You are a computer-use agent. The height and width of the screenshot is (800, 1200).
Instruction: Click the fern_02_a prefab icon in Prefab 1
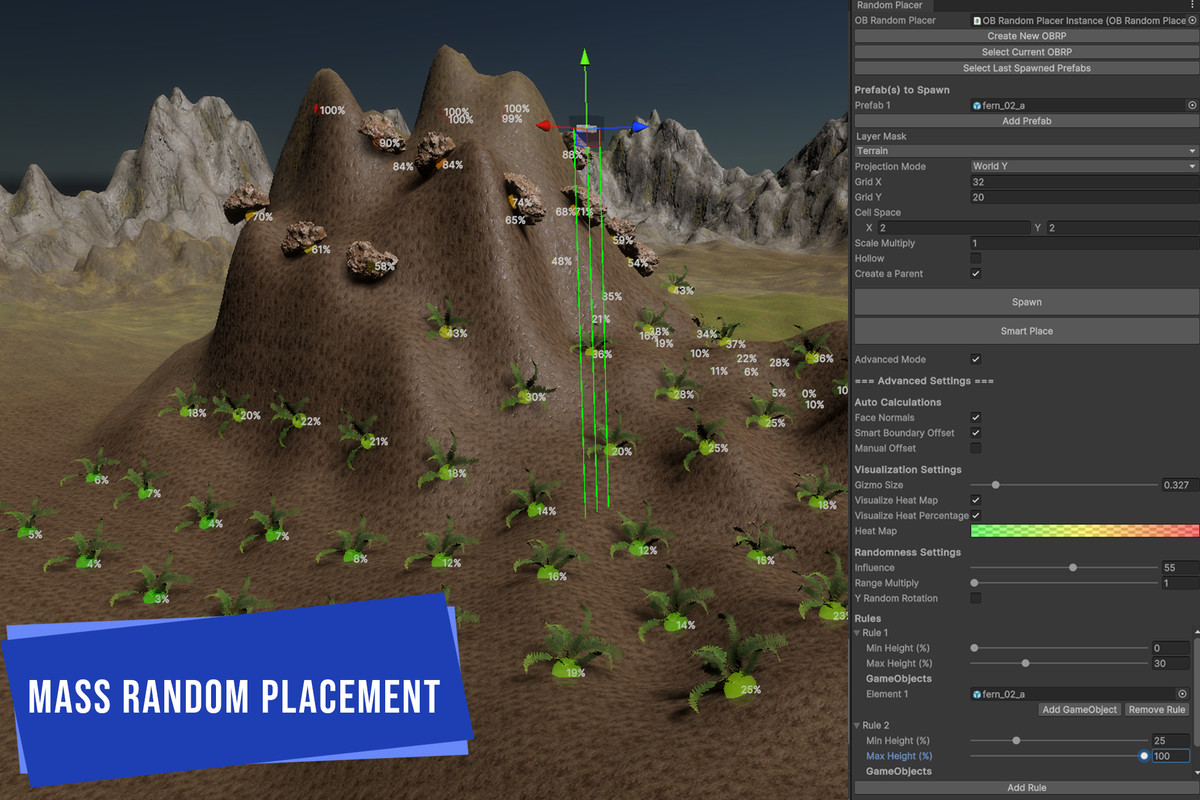[x=977, y=105]
